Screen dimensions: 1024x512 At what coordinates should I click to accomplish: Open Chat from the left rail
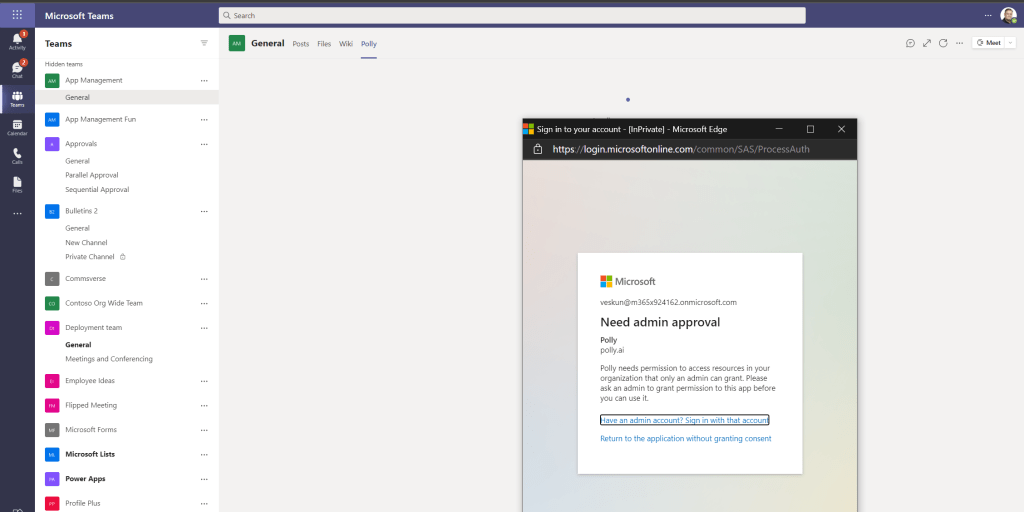[17, 69]
